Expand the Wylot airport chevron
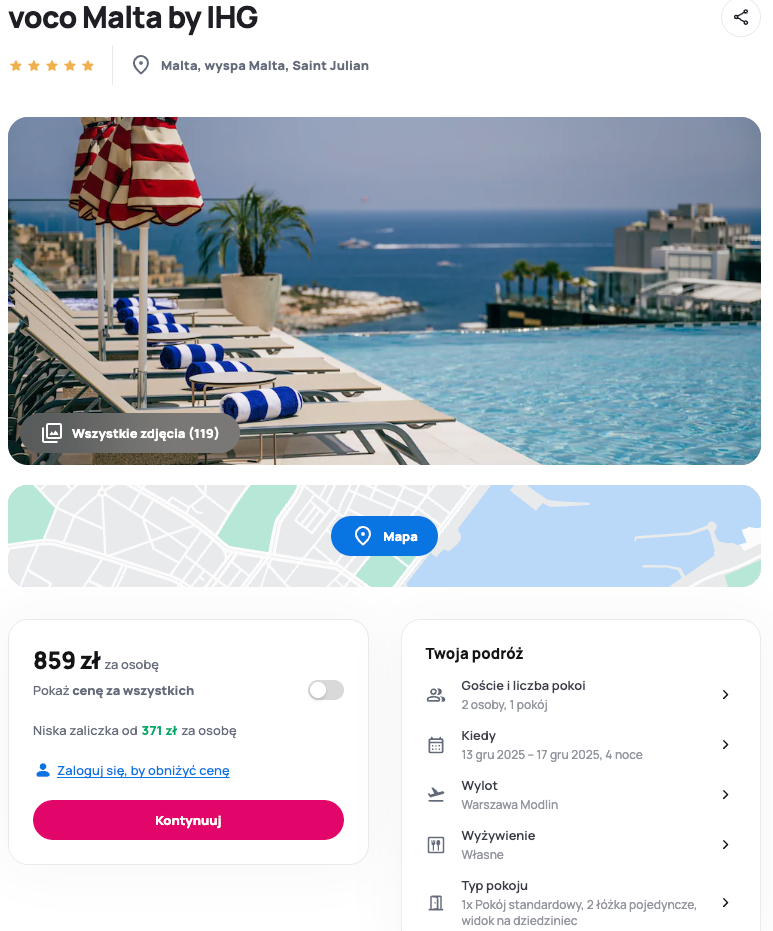This screenshot has height=931, width=773. click(725, 794)
